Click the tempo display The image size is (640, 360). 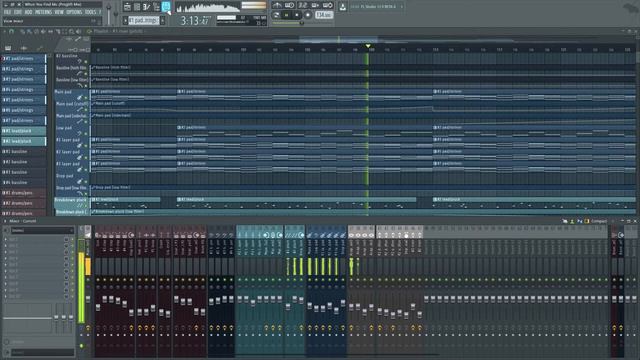tap(323, 15)
